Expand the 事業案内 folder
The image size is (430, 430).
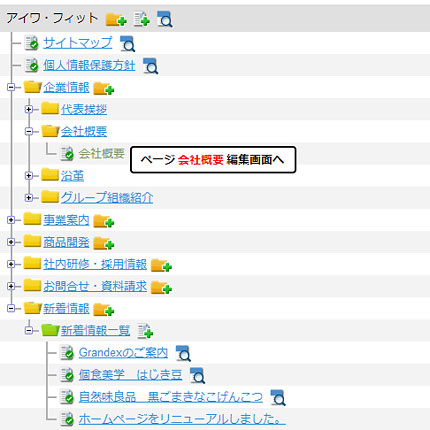pyautogui.click(x=11, y=220)
